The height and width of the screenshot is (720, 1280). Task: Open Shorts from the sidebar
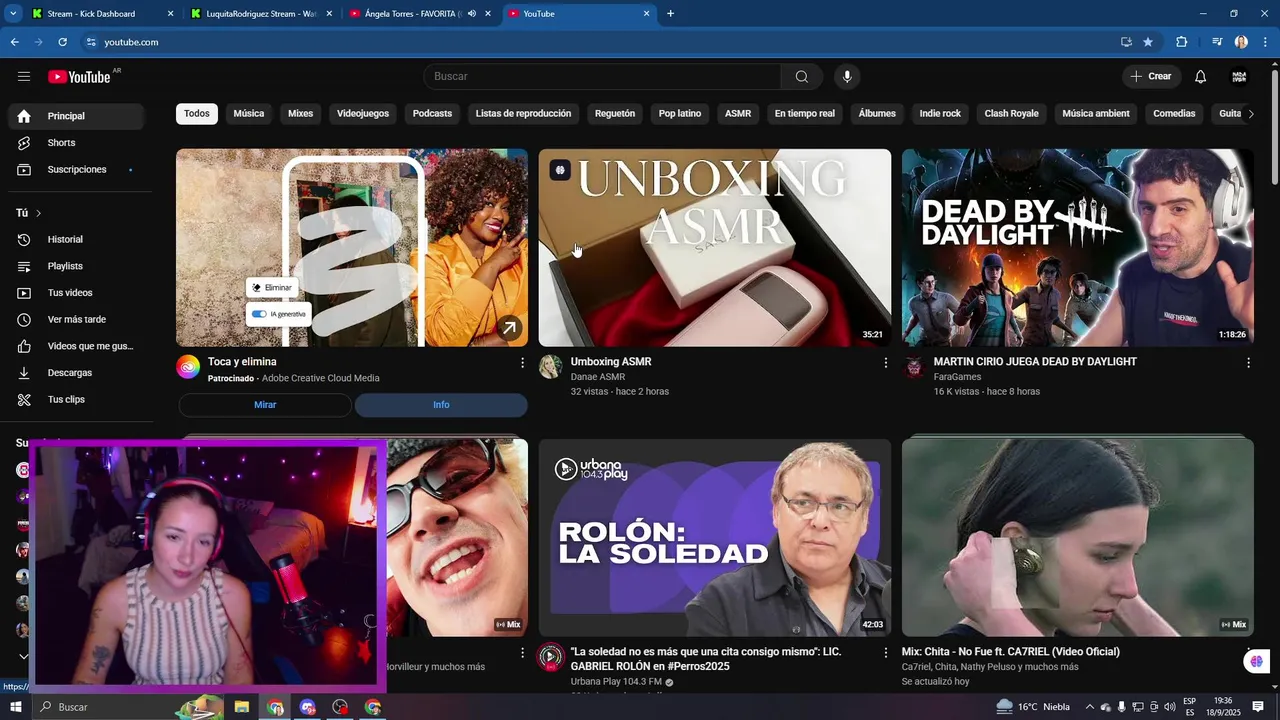click(x=77, y=143)
